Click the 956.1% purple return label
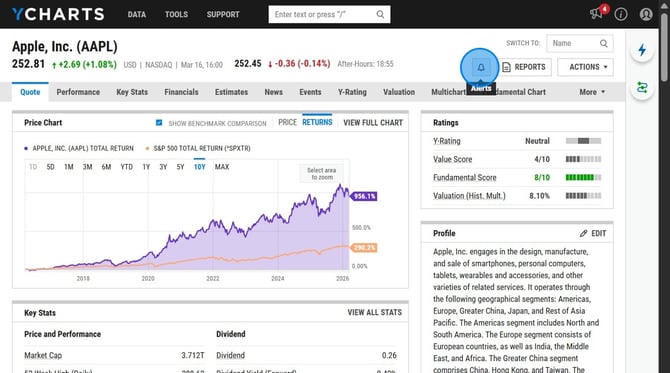 click(x=364, y=196)
